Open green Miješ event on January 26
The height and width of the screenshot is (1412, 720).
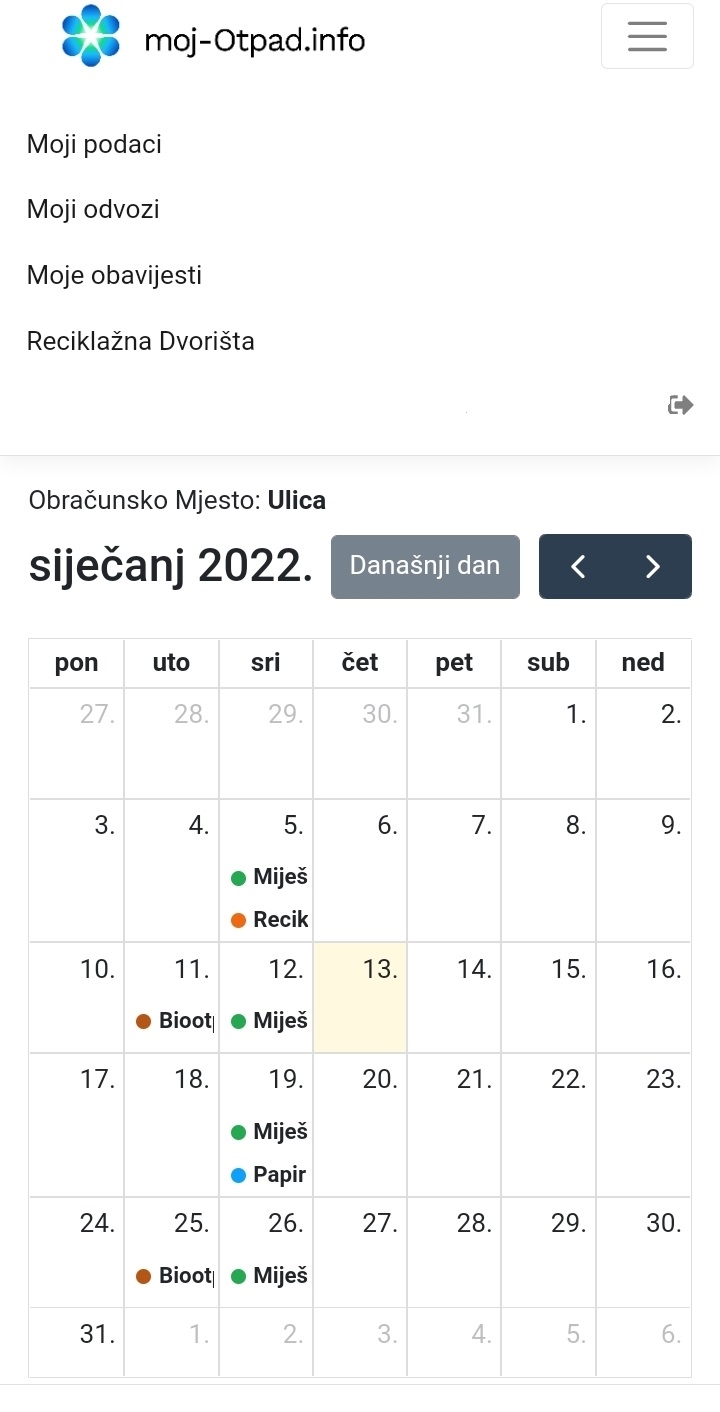tap(269, 1276)
